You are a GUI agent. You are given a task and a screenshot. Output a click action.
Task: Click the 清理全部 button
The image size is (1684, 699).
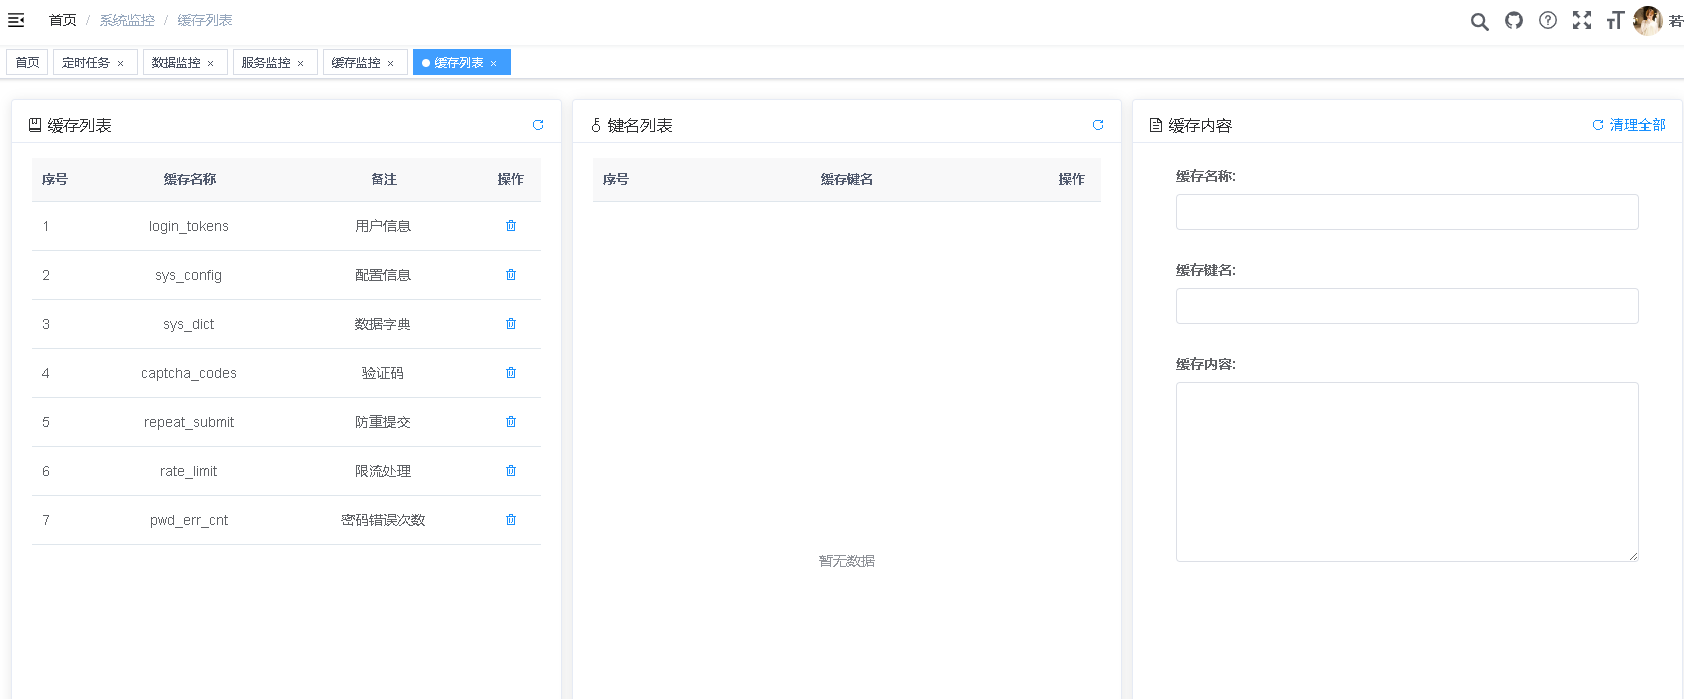pyautogui.click(x=1629, y=125)
